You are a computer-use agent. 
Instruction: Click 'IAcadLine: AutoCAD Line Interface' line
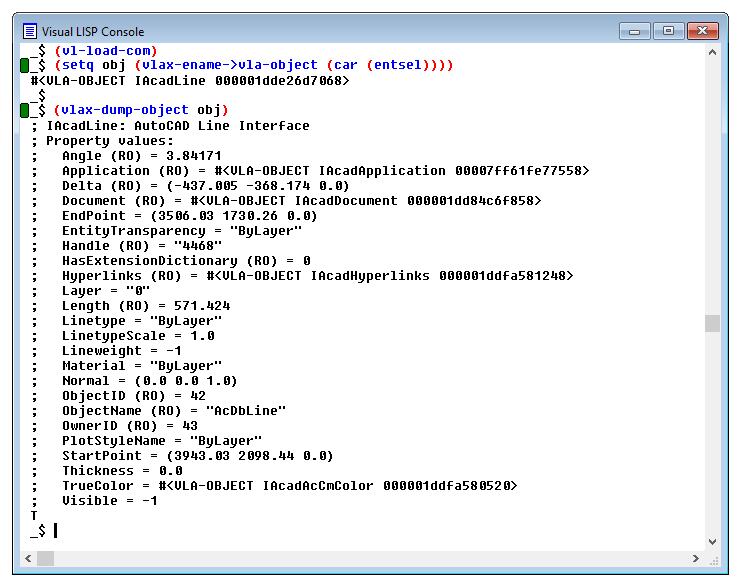178,126
